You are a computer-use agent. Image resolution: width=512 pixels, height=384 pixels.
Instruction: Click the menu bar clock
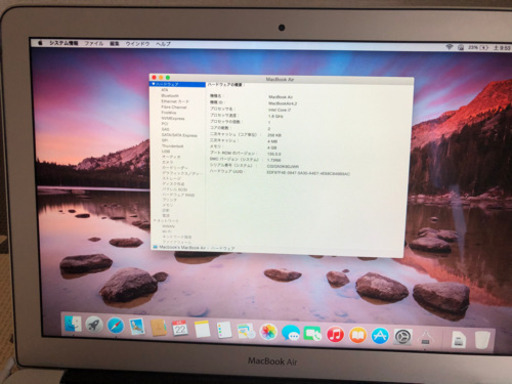pos(502,48)
